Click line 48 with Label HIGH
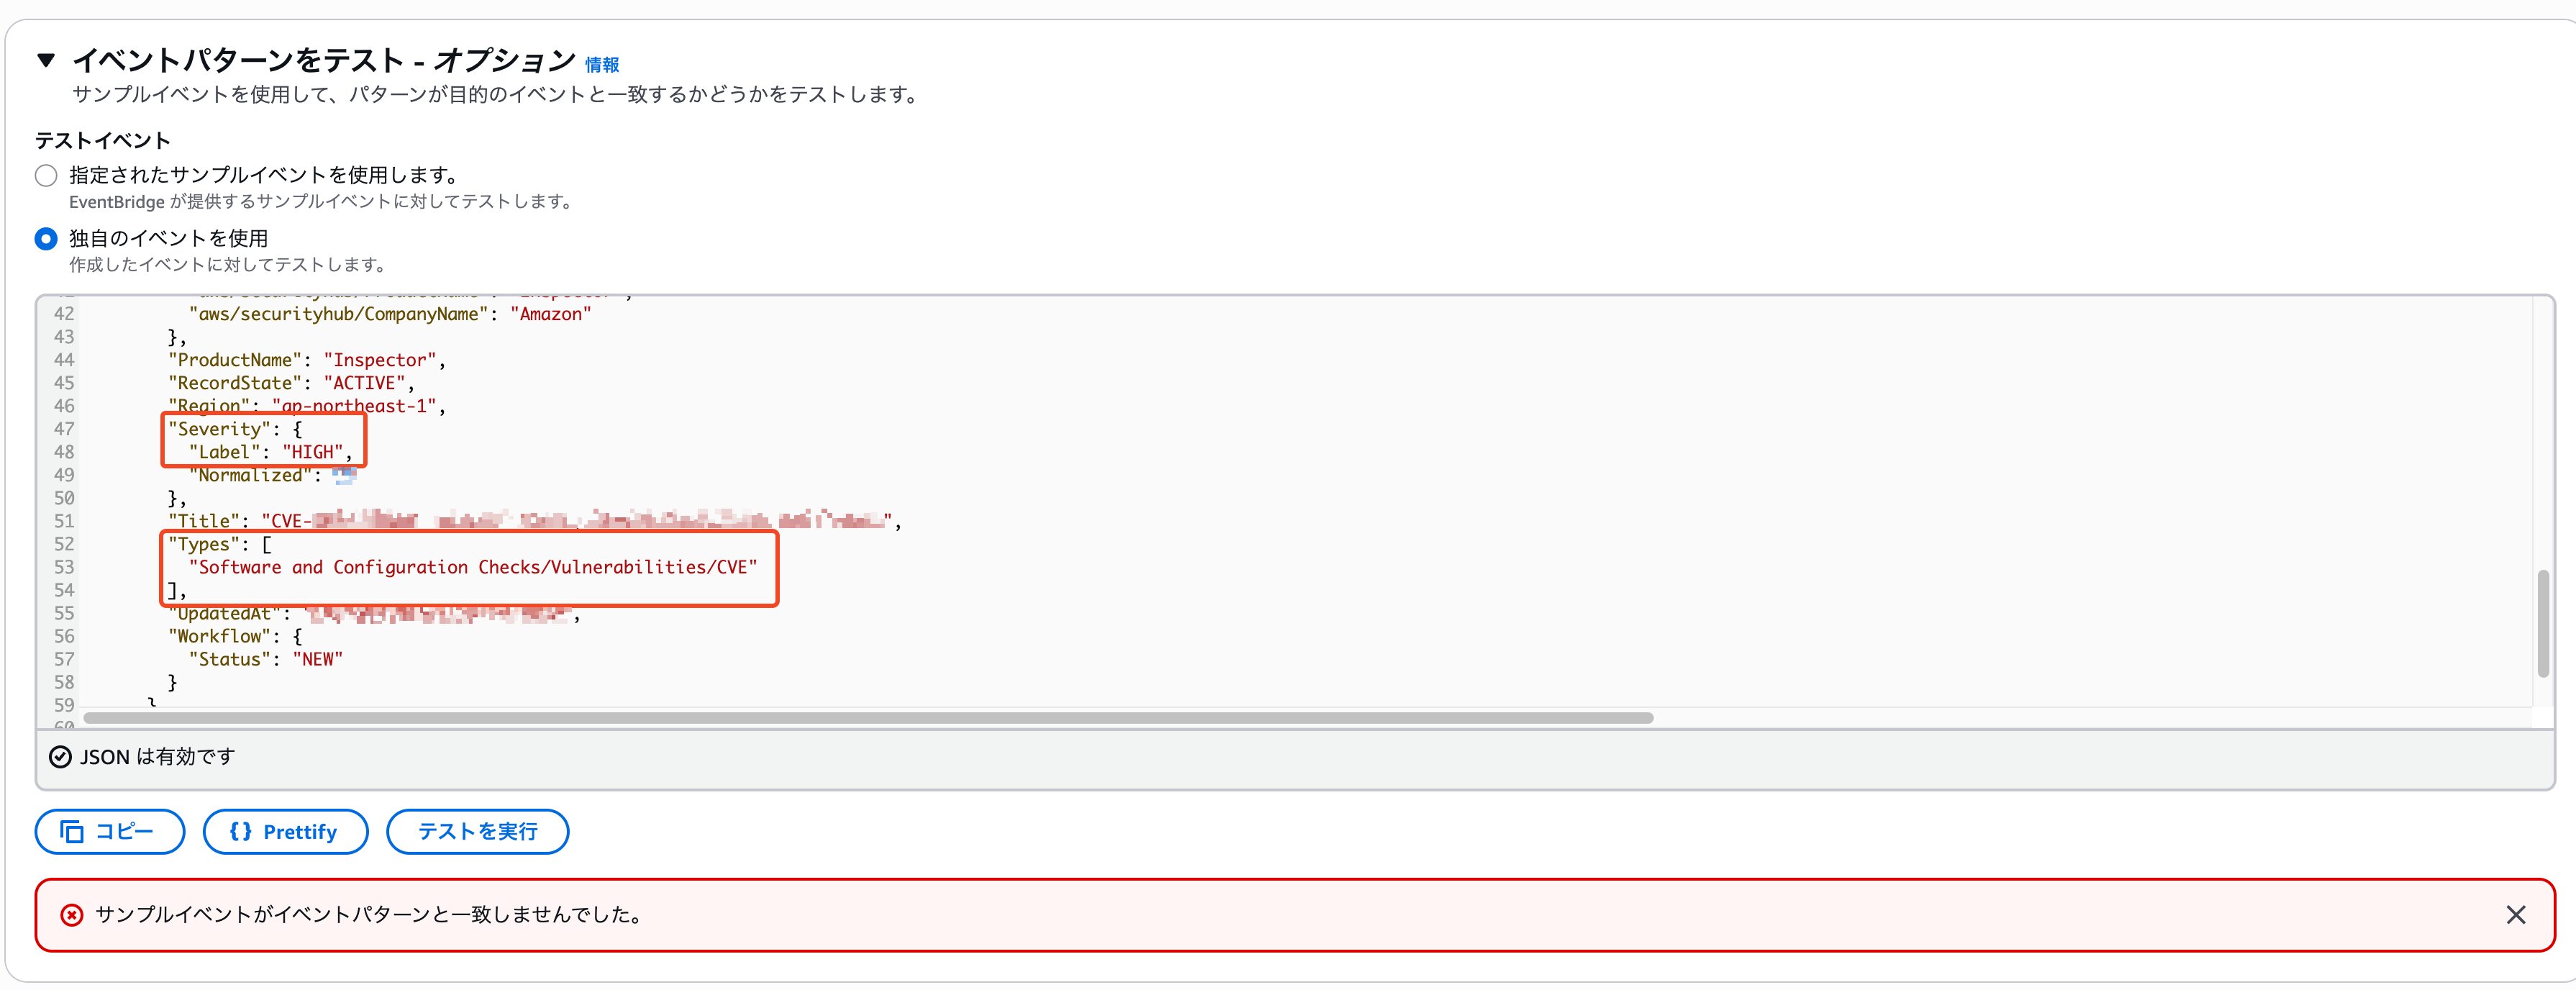This screenshot has height=990, width=2576. pos(270,452)
